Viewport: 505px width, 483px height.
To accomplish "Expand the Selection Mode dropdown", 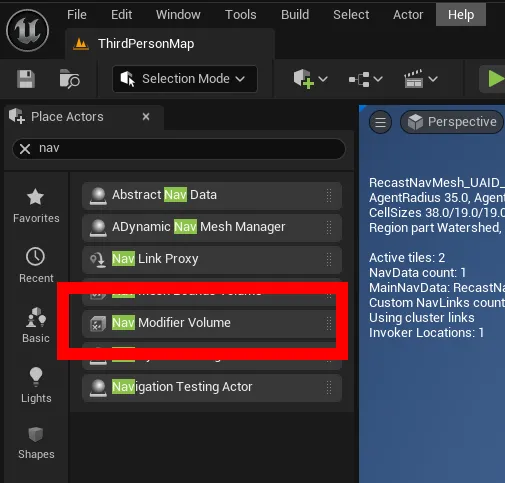I will [185, 79].
